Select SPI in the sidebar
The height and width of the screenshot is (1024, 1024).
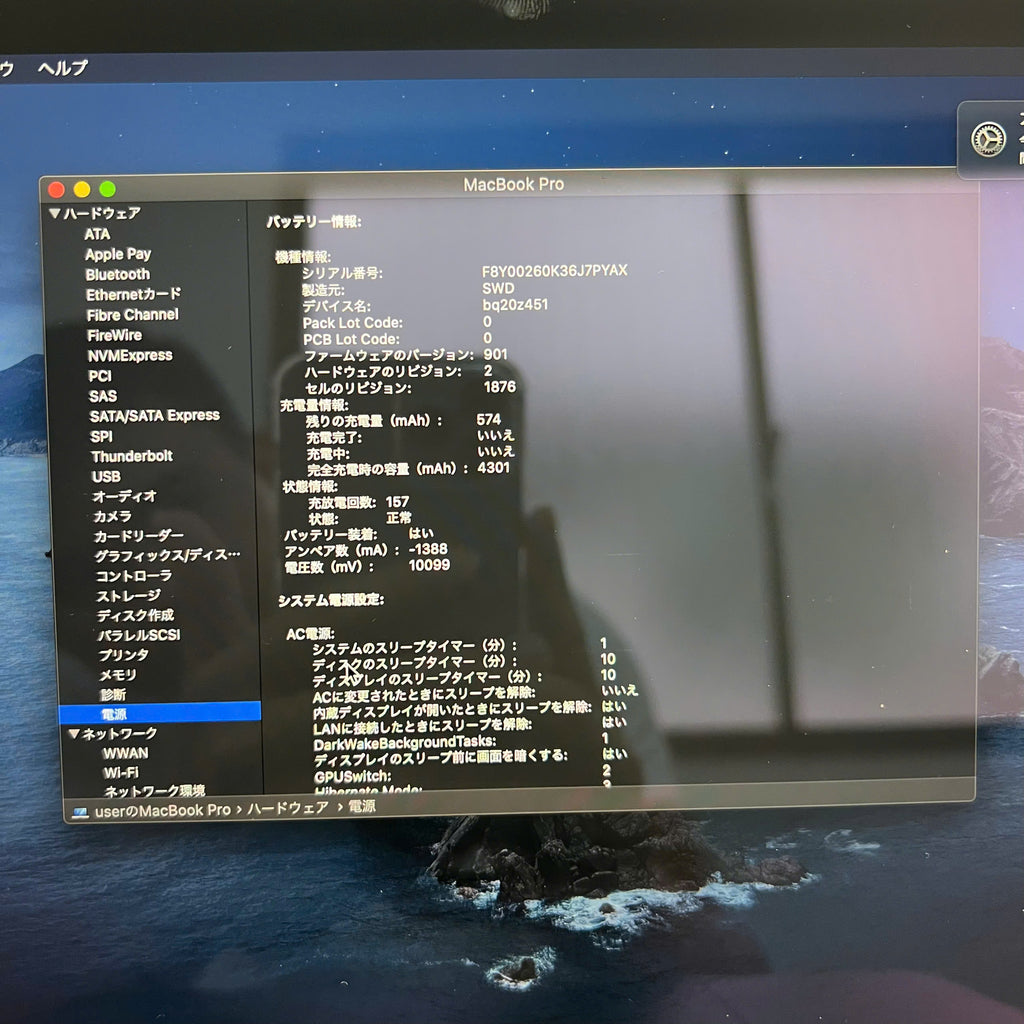101,436
